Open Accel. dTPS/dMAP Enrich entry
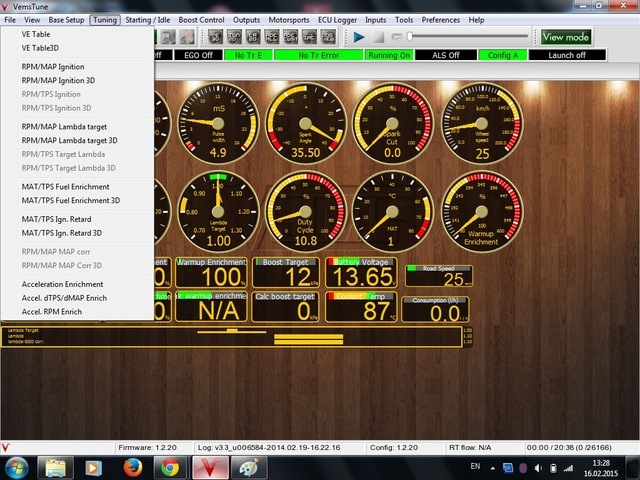 point(78,298)
